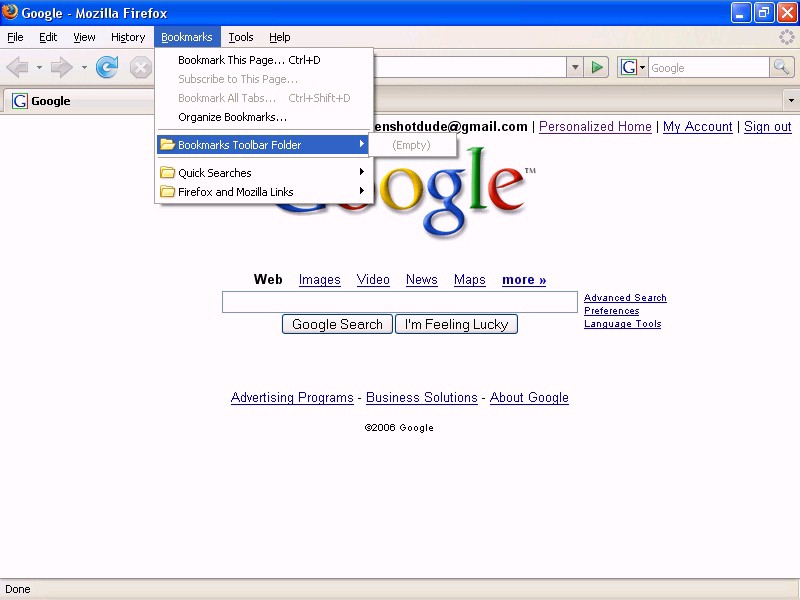Screen dimensions: 800x600
Task: Open the Maps link
Action: coord(470,280)
